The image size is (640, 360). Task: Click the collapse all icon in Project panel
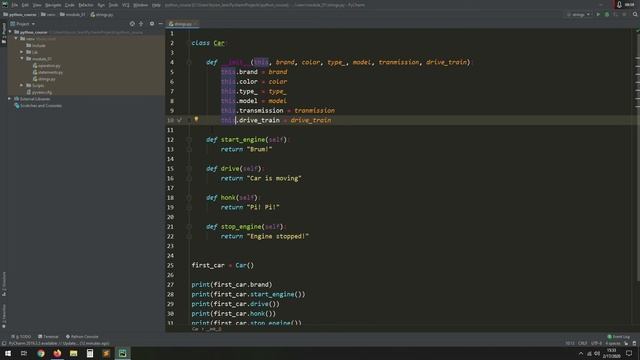[141, 24]
